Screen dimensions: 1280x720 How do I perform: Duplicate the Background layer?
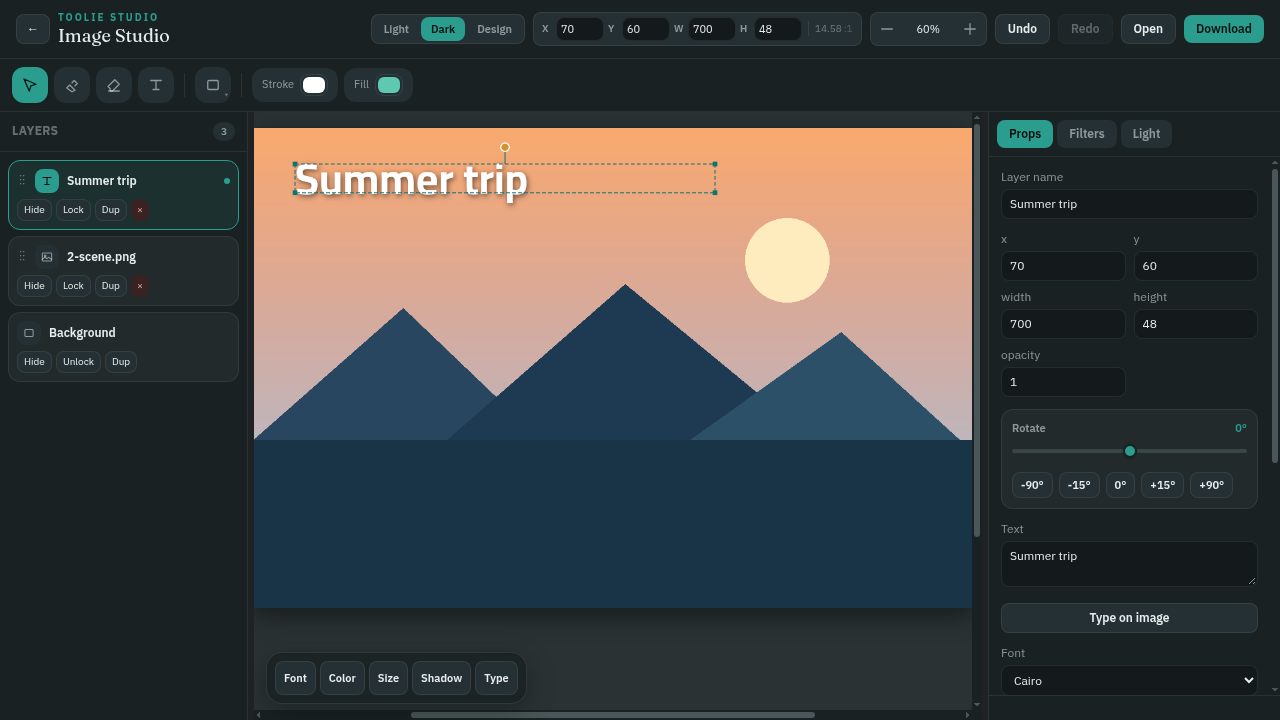pos(121,362)
